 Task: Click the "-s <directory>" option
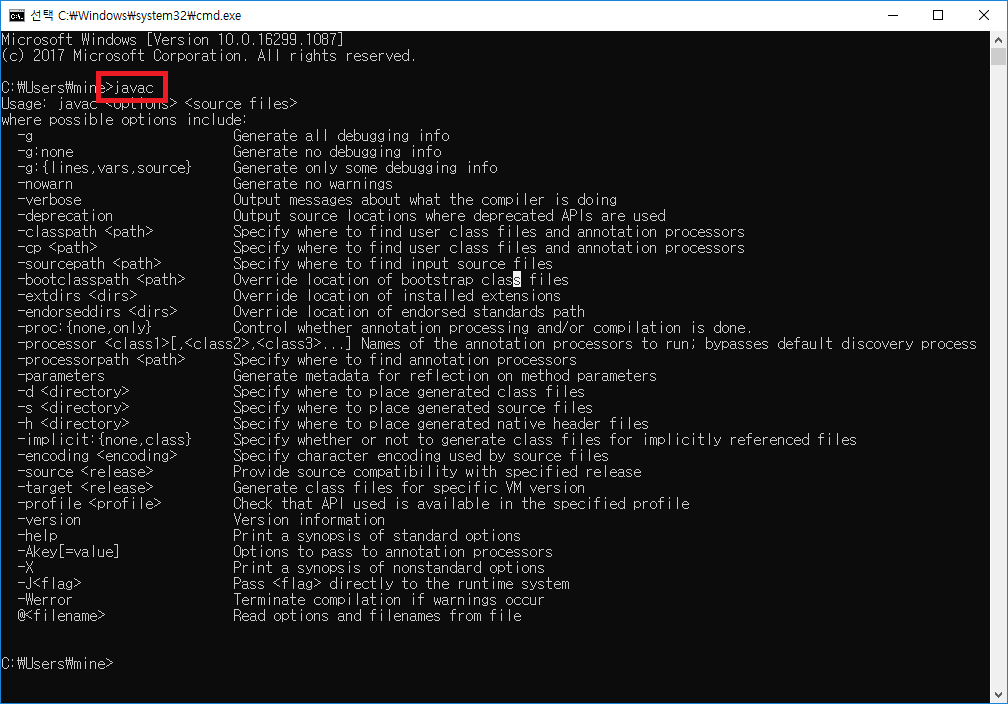coord(73,408)
